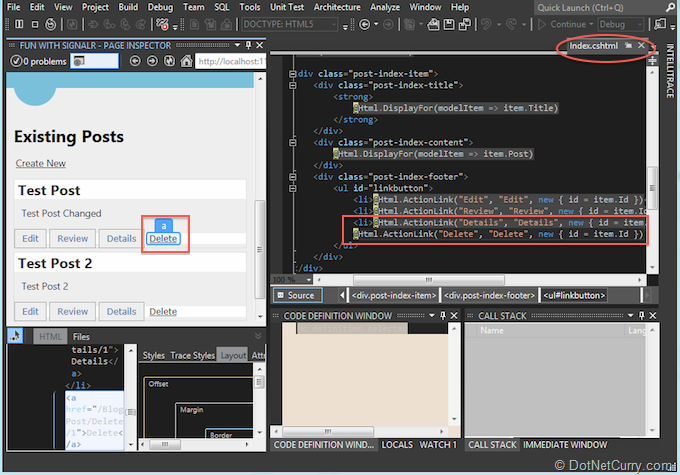680x475 pixels.
Task: Click the Save floppy disk icon
Action: (x=449, y=25)
